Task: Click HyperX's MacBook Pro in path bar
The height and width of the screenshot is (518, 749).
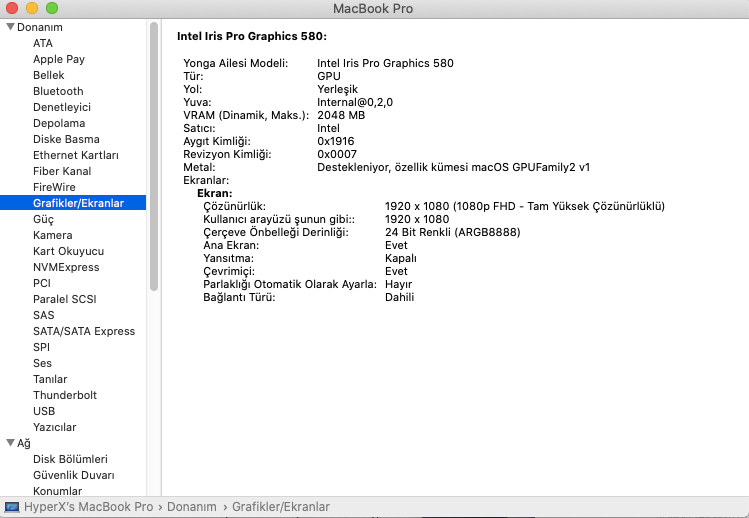Action: tap(88, 507)
